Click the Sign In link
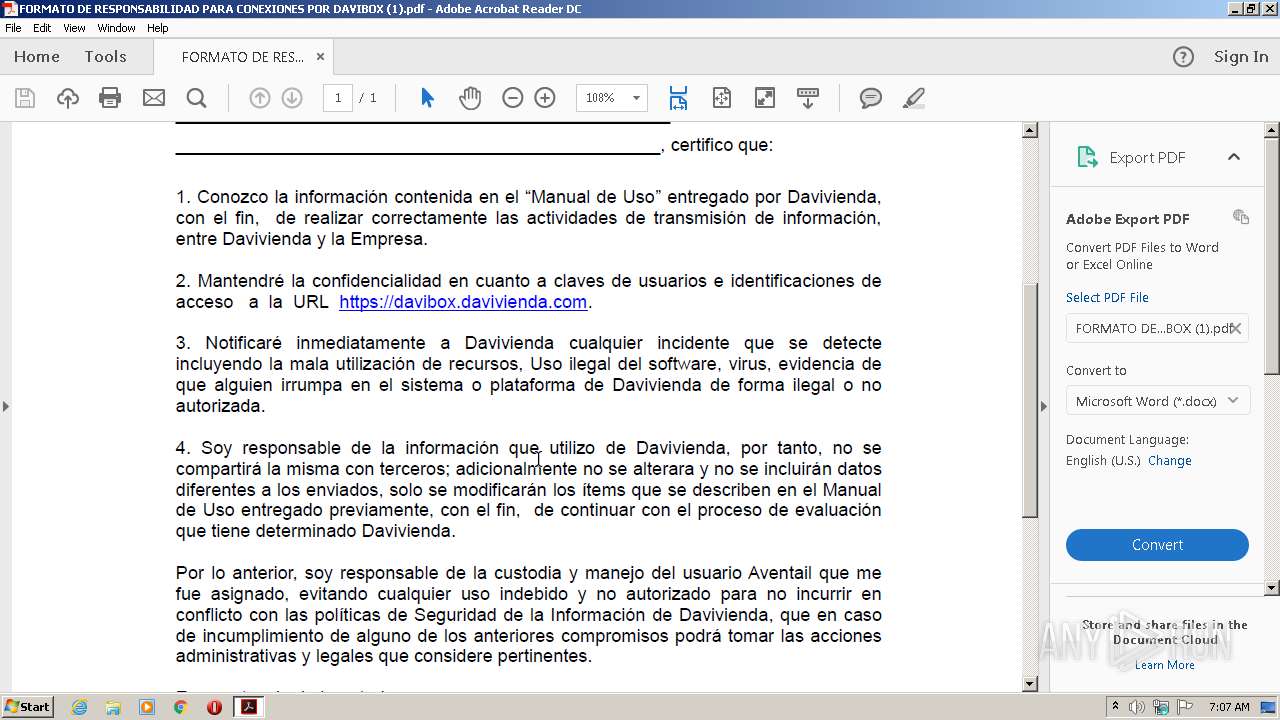Screen dimensions: 1280x720 pos(1241,57)
